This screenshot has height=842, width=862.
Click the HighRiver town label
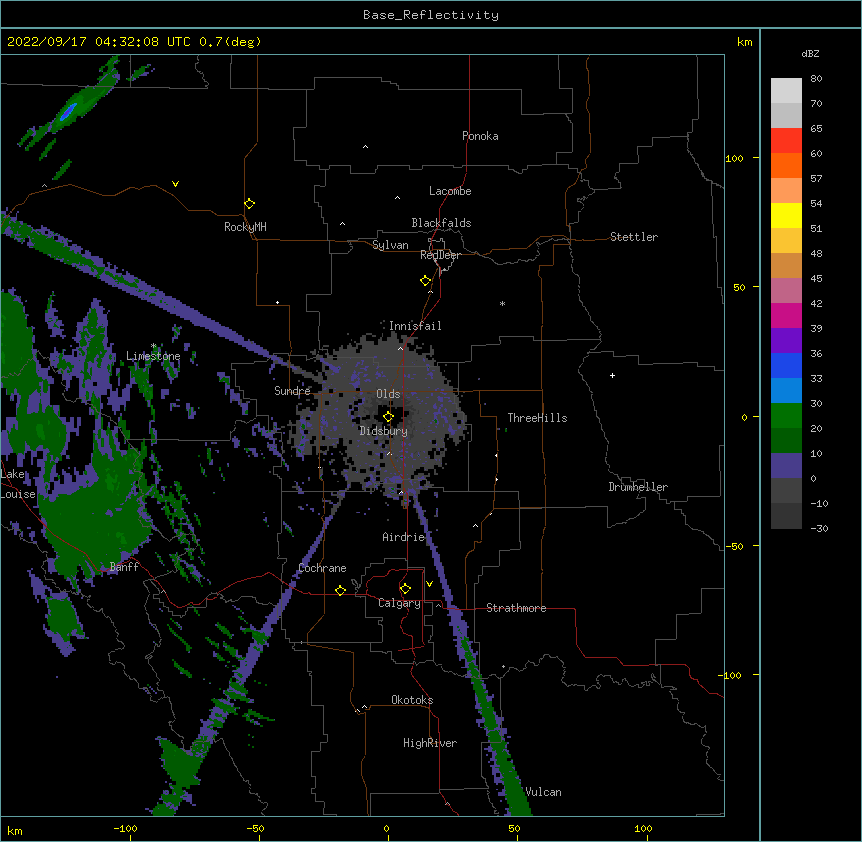click(430, 743)
